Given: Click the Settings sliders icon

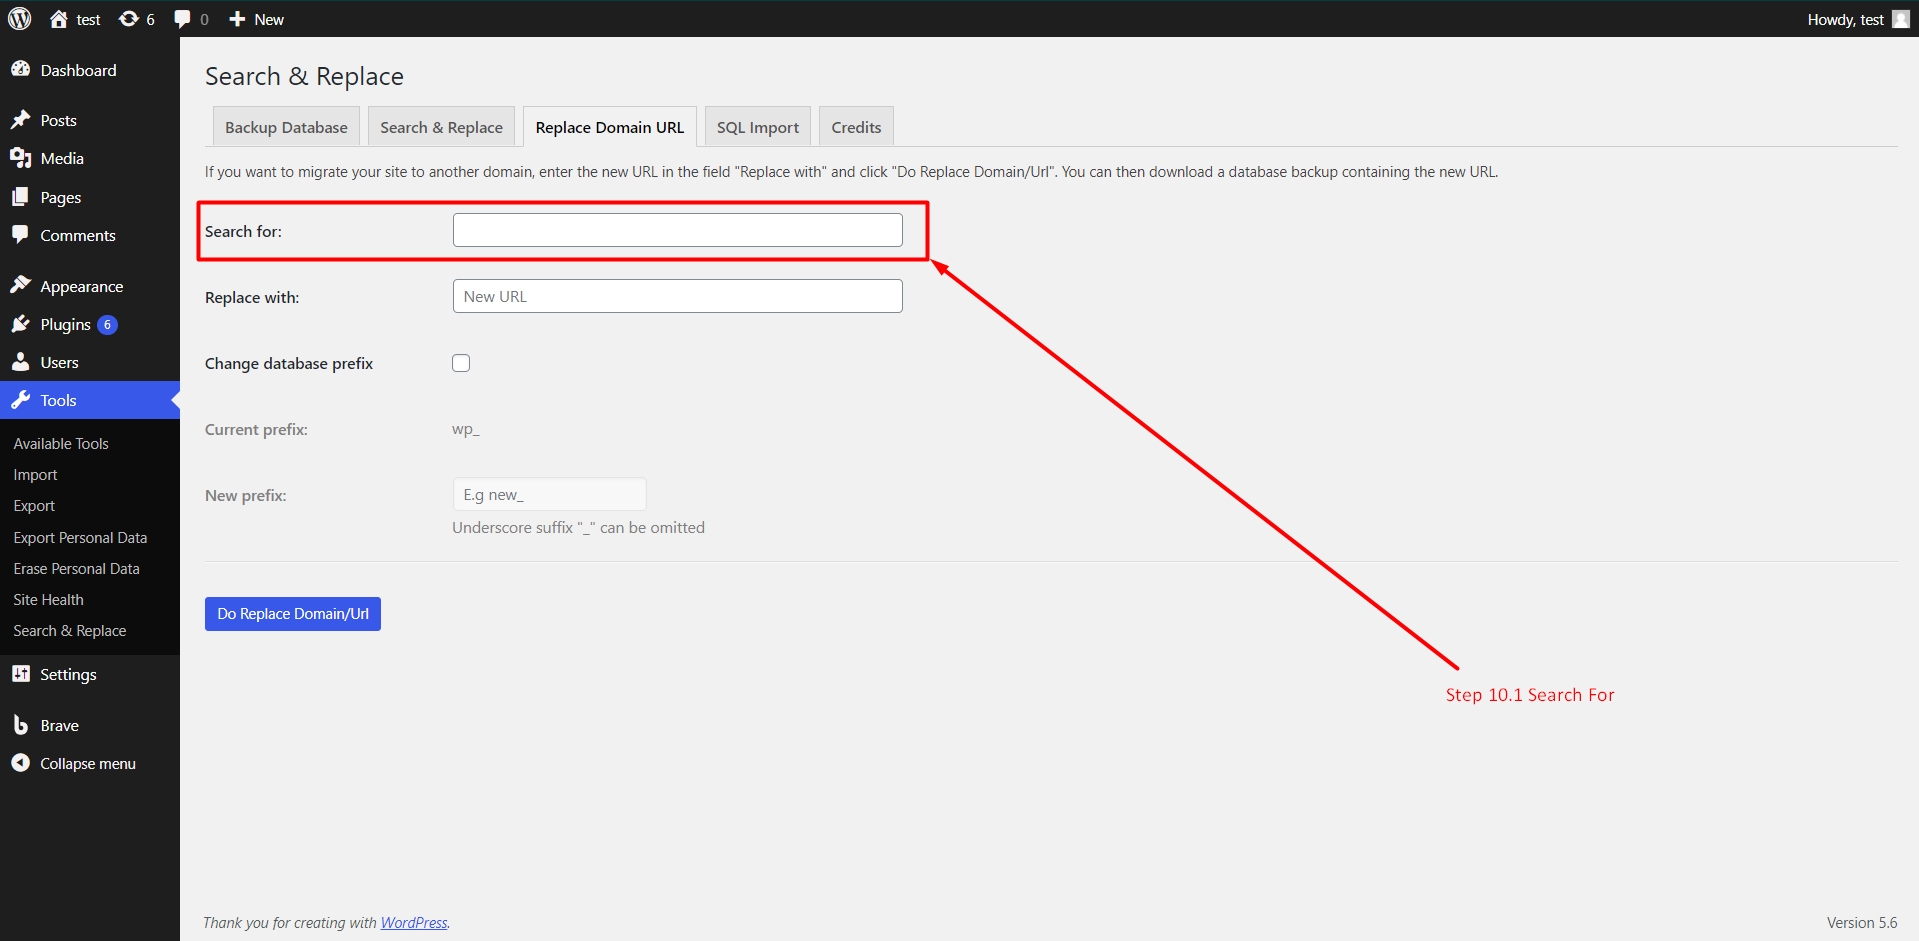Looking at the screenshot, I should pos(20,674).
